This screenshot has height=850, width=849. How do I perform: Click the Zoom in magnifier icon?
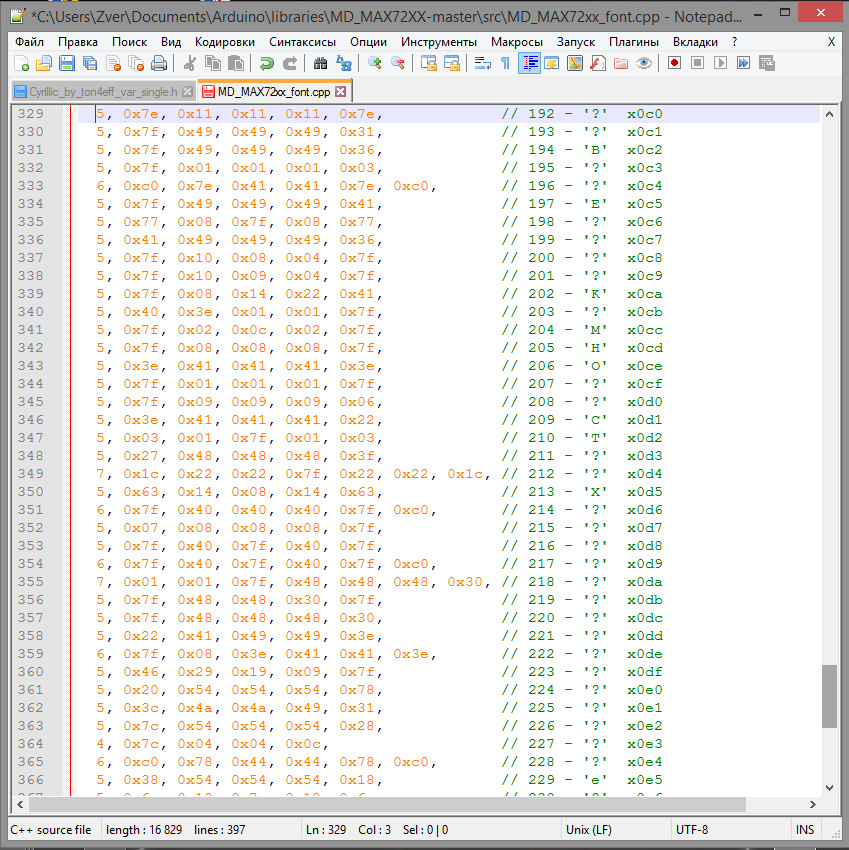coord(375,63)
